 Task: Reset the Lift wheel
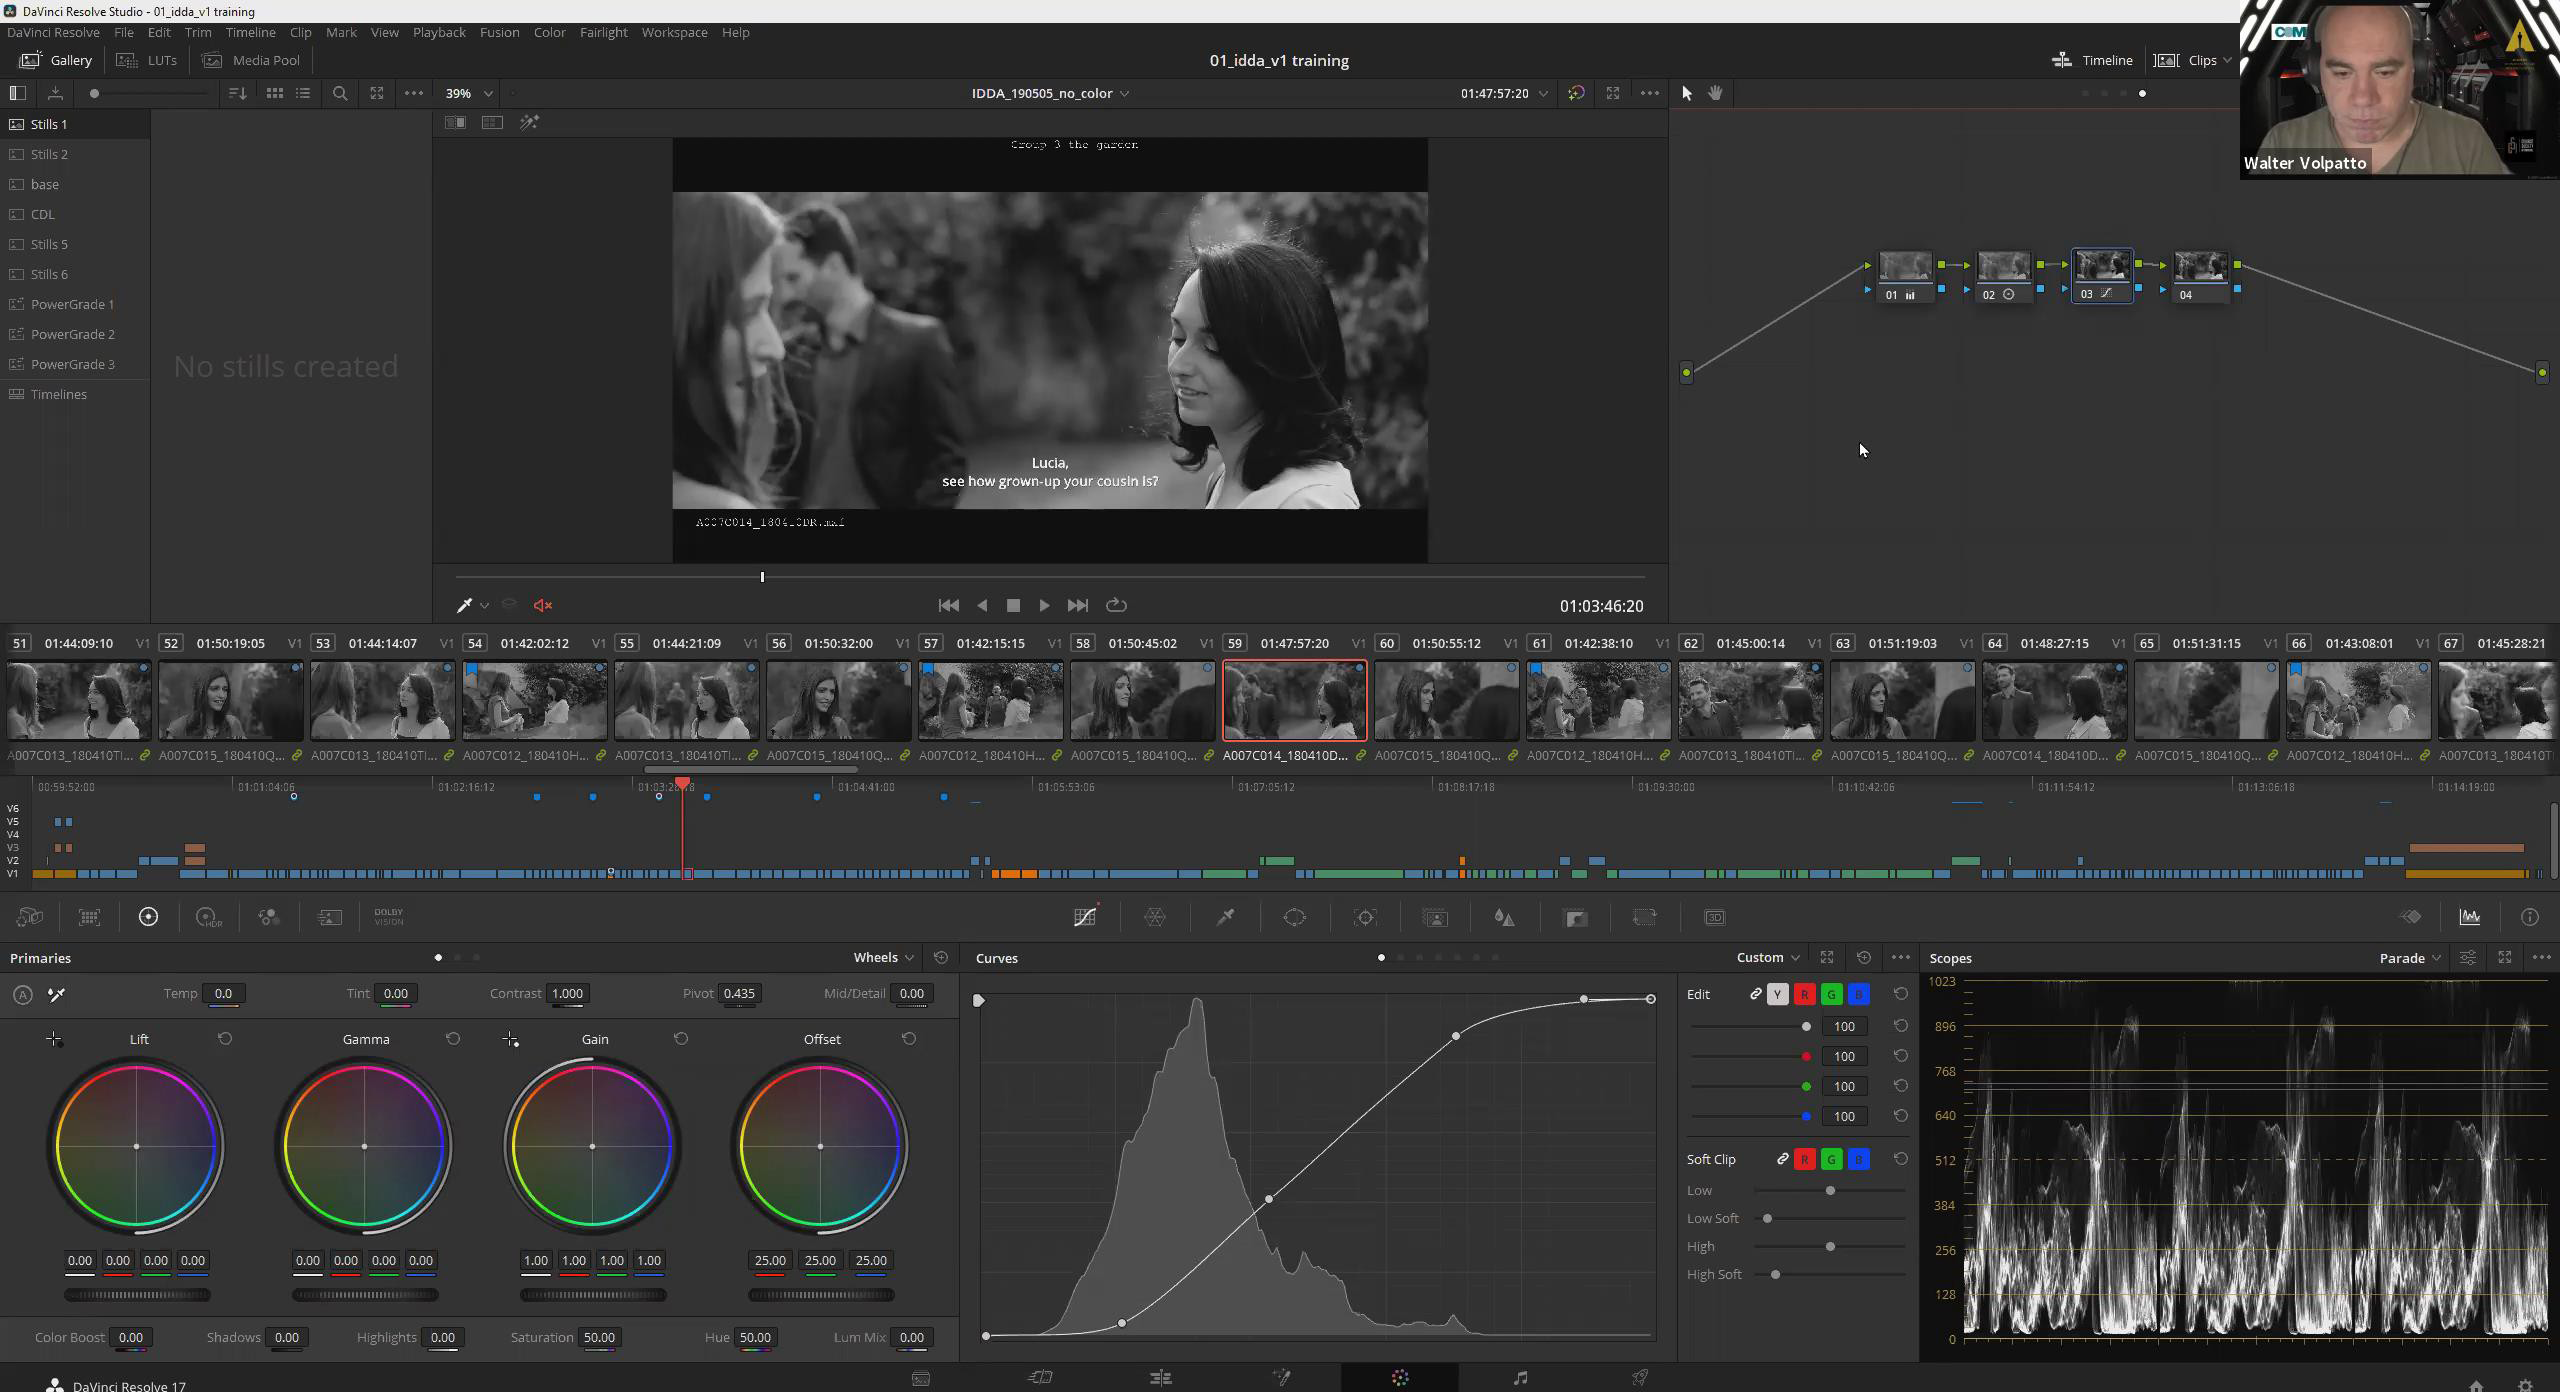(225, 1039)
